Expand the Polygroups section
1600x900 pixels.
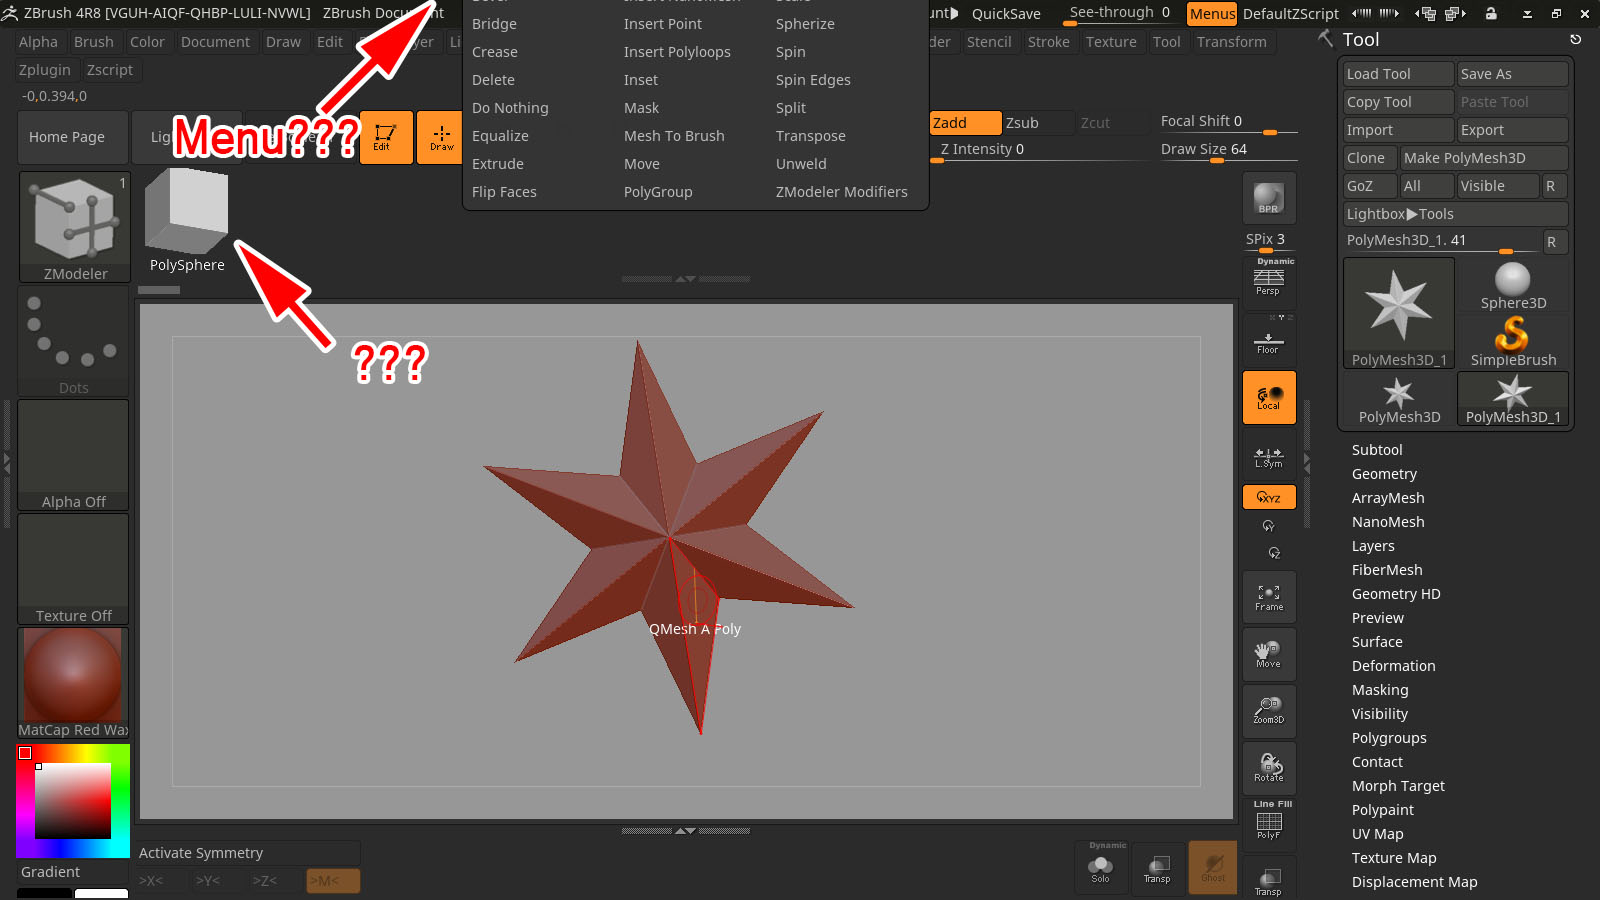[x=1389, y=738]
